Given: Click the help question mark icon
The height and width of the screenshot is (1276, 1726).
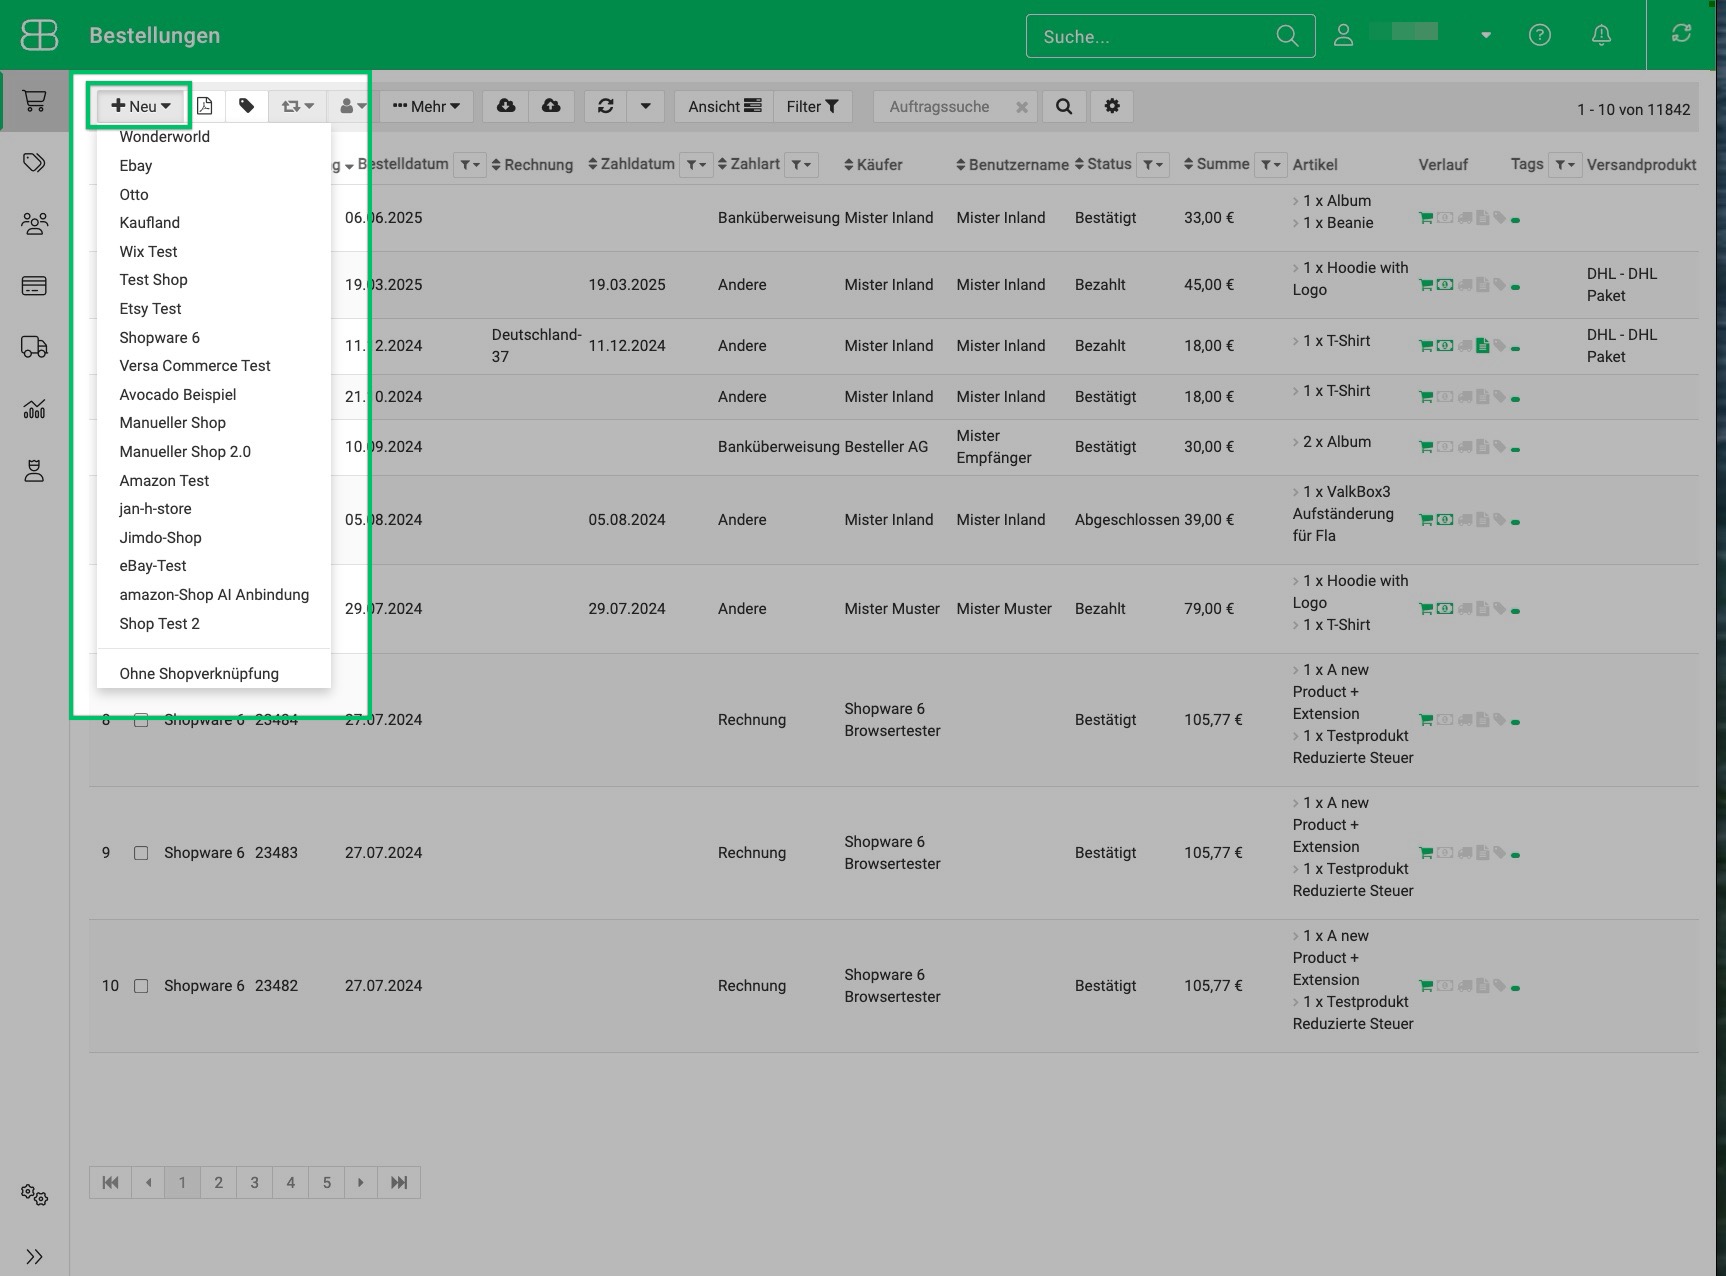Looking at the screenshot, I should (1540, 35).
